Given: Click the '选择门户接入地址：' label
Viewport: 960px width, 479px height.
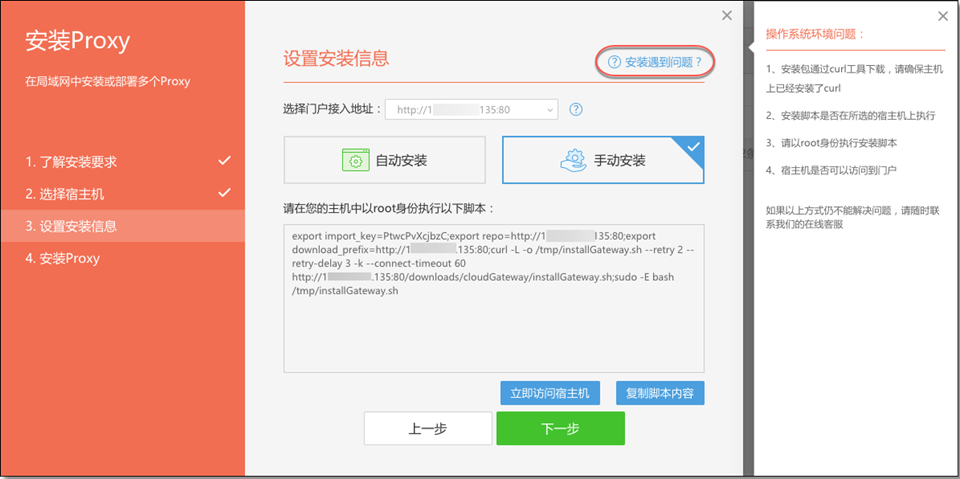Looking at the screenshot, I should point(332,110).
